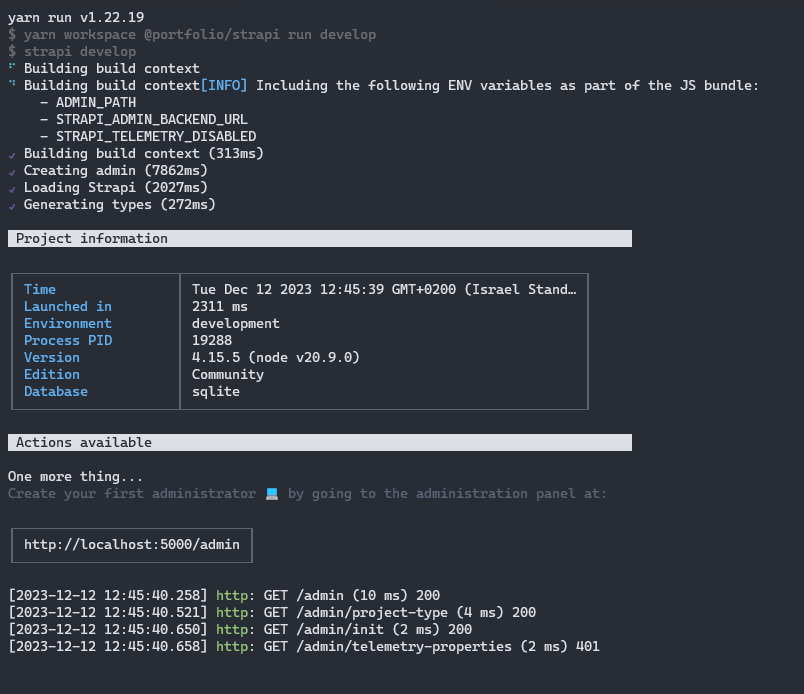Click the 'GET /admin/project-type' log entry
The height and width of the screenshot is (694, 804).
[400, 612]
